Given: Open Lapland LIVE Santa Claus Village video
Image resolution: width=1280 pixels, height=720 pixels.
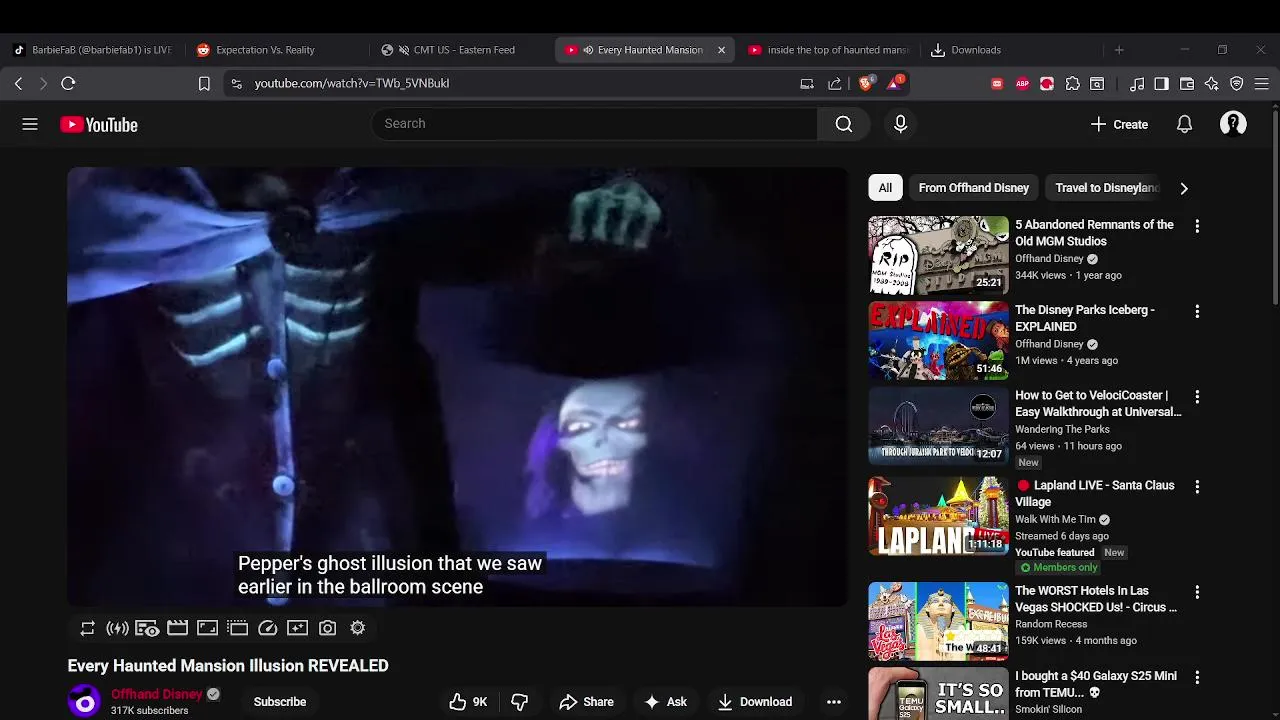Looking at the screenshot, I should (1095, 493).
